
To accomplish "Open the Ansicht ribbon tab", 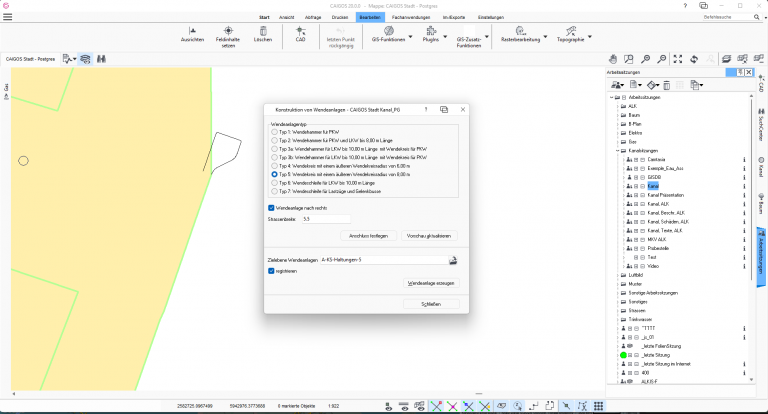I will 287,17.
